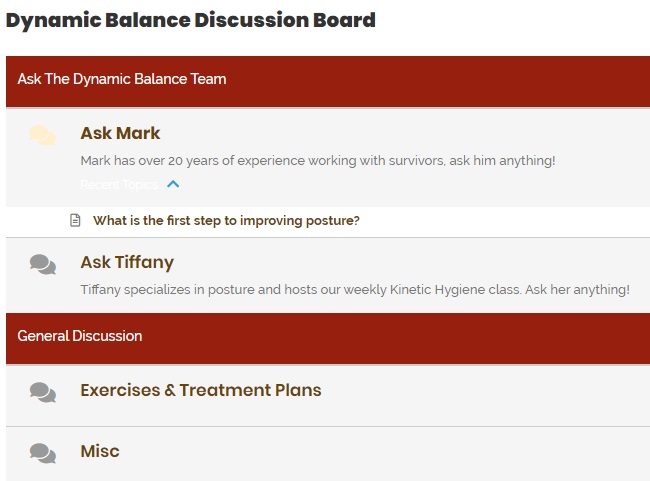Click Mark's '20 years of experience' description text
Image resolution: width=650 pixels, height=481 pixels.
tap(318, 160)
